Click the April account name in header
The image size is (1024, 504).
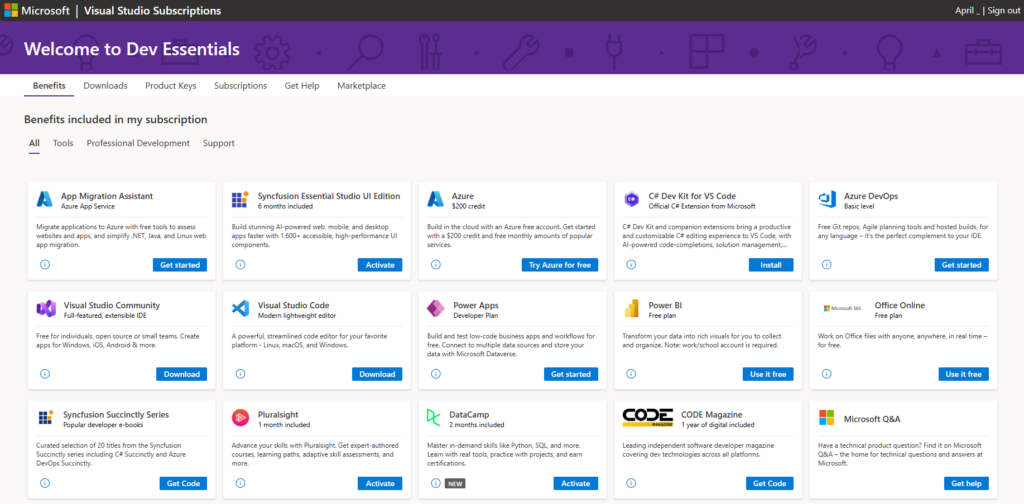click(967, 10)
